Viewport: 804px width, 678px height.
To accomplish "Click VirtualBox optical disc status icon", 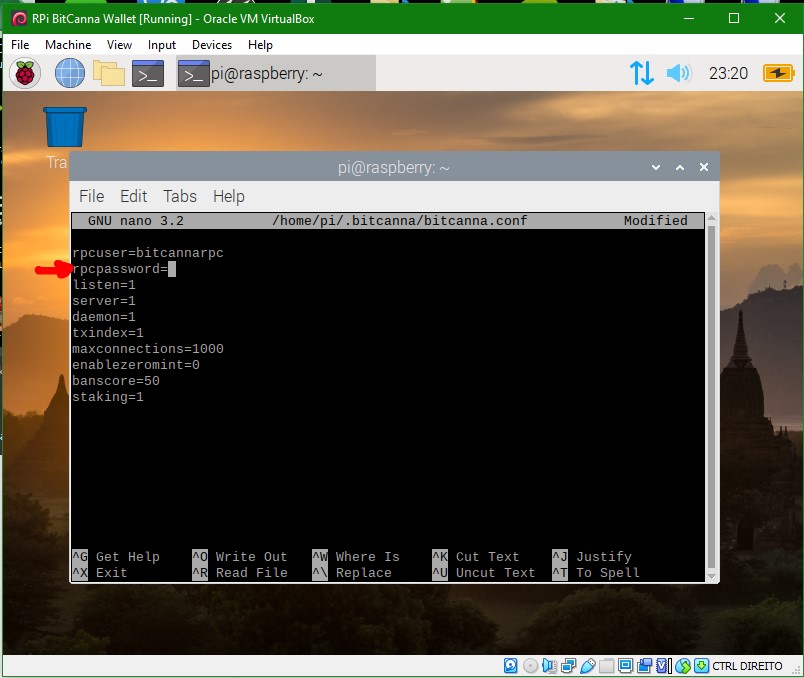I will pyautogui.click(x=531, y=666).
